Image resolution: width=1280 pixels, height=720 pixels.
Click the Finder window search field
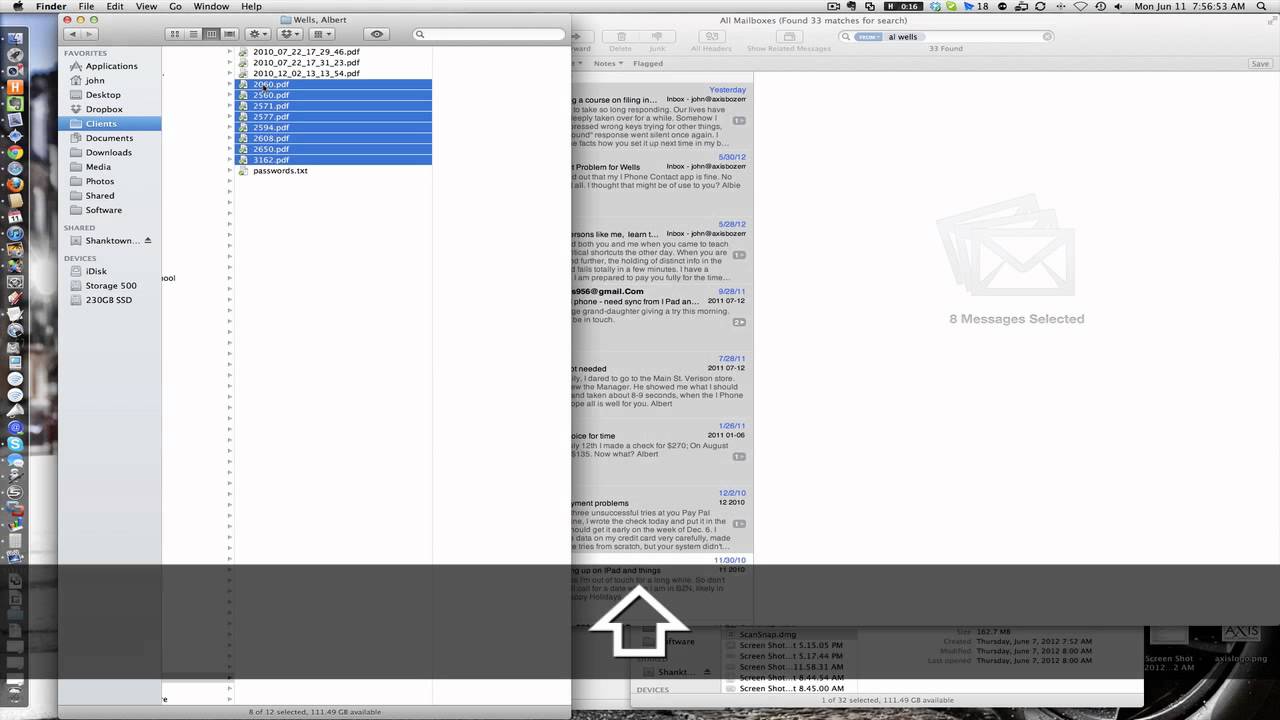[x=488, y=34]
